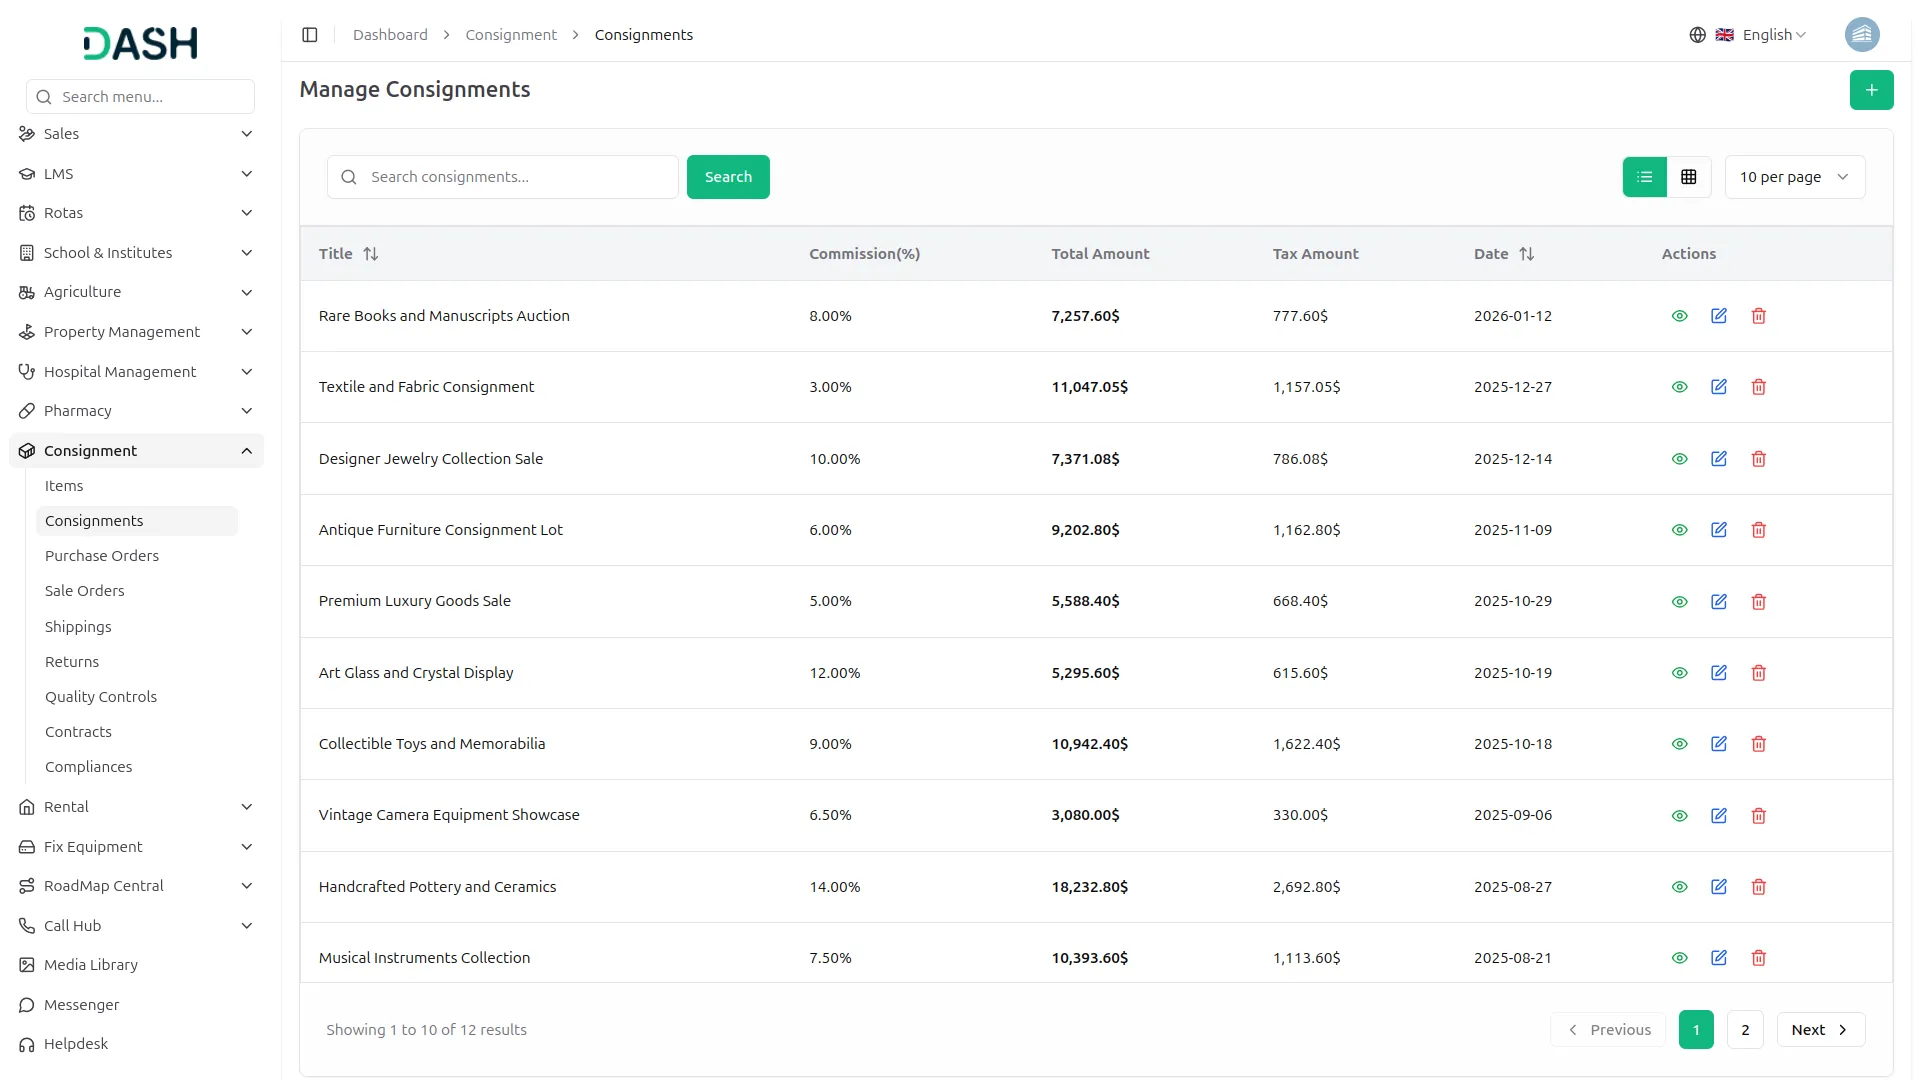Collapse the Consignment sidebar section
The width and height of the screenshot is (1920, 1080).
coord(246,450)
